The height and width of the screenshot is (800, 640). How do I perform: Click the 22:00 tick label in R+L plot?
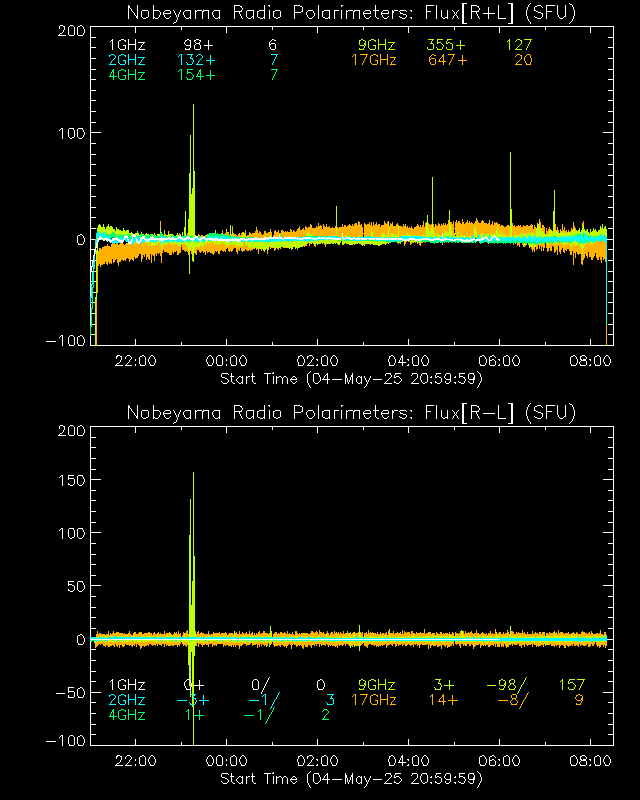click(x=135, y=361)
